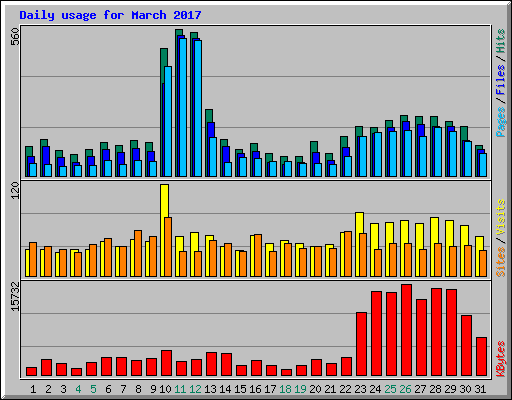Click the tall yellow visits bar for day 10
The height and width of the screenshot is (400, 512).
click(x=164, y=230)
